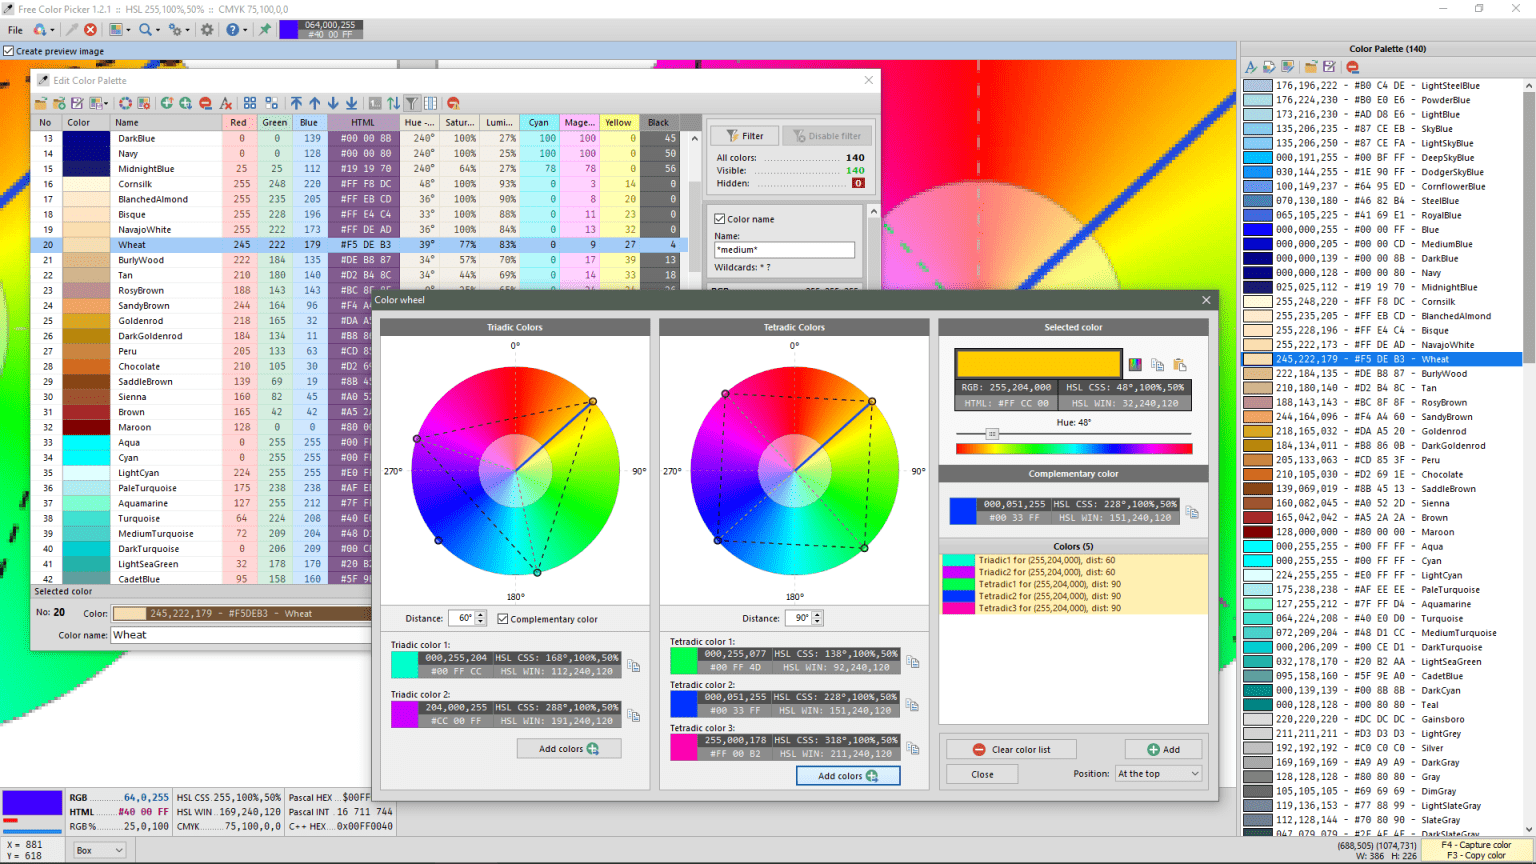The height and width of the screenshot is (864, 1536).
Task: Toggle the Complementary color checkbox
Action: [x=503, y=619]
